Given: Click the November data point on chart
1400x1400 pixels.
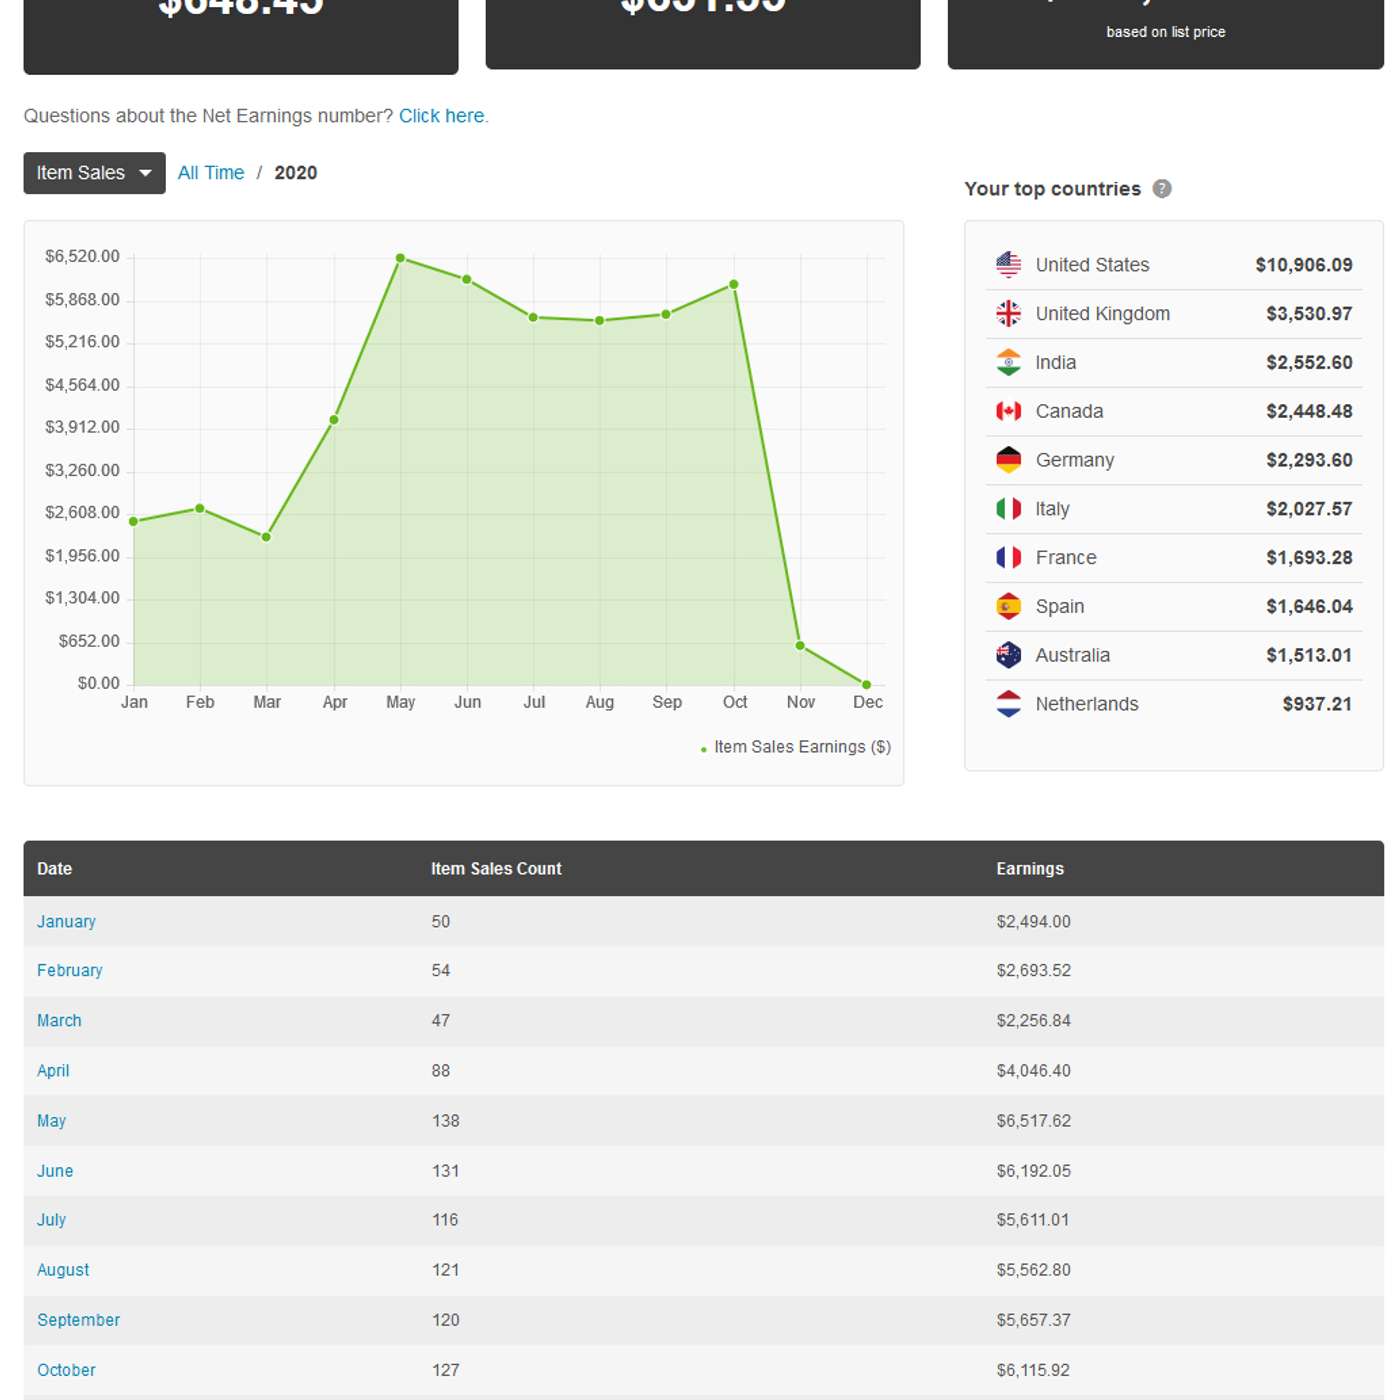Looking at the screenshot, I should pyautogui.click(x=800, y=646).
